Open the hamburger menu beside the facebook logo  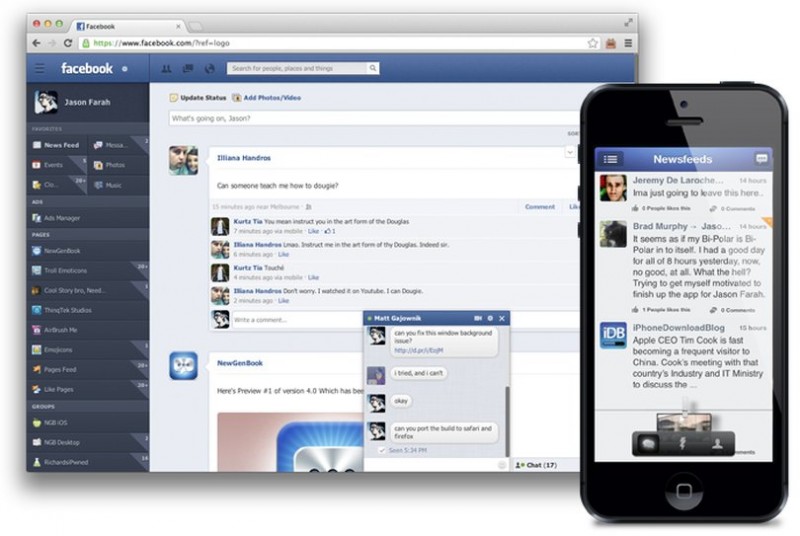[39, 68]
